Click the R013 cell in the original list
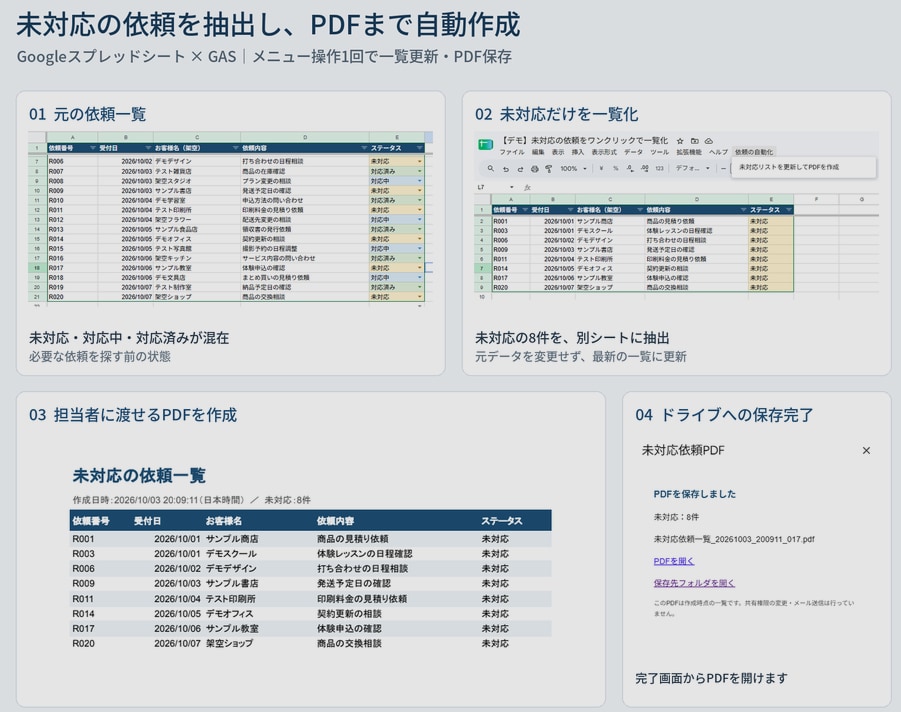Image resolution: width=901 pixels, height=712 pixels. (72, 229)
